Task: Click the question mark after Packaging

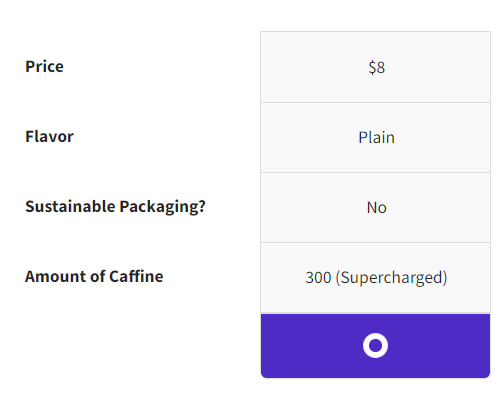Action: pyautogui.click(x=201, y=206)
